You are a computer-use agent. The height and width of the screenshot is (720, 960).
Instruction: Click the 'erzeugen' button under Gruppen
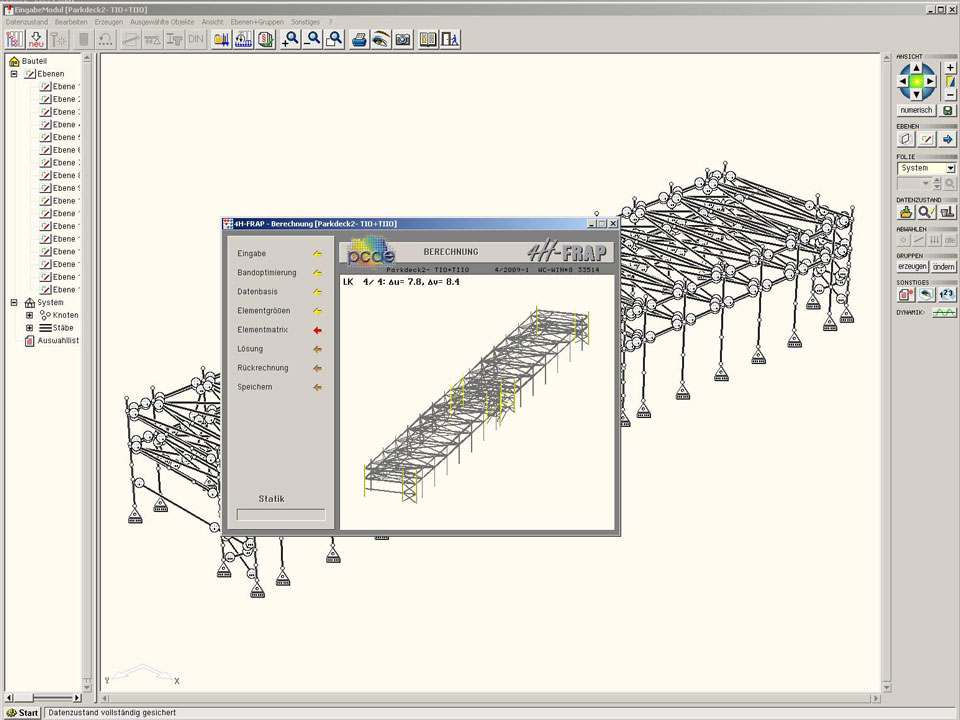912,267
